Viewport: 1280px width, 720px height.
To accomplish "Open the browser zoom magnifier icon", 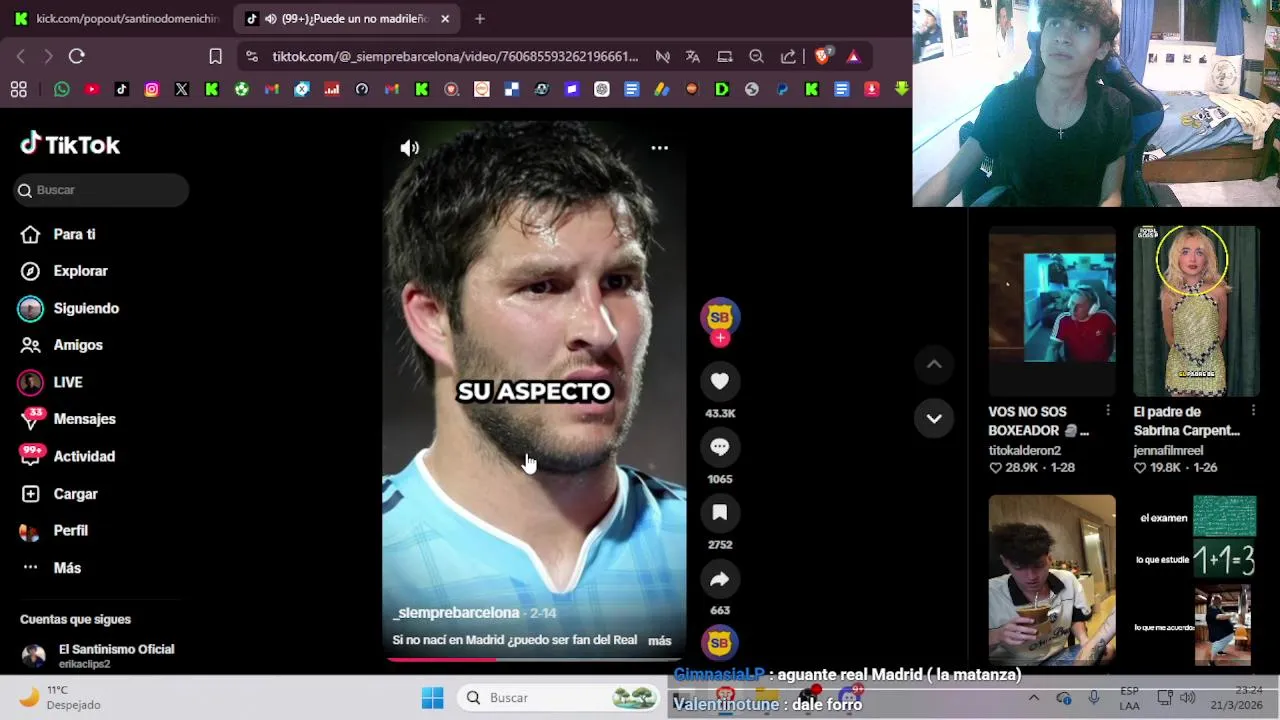I will (x=757, y=57).
